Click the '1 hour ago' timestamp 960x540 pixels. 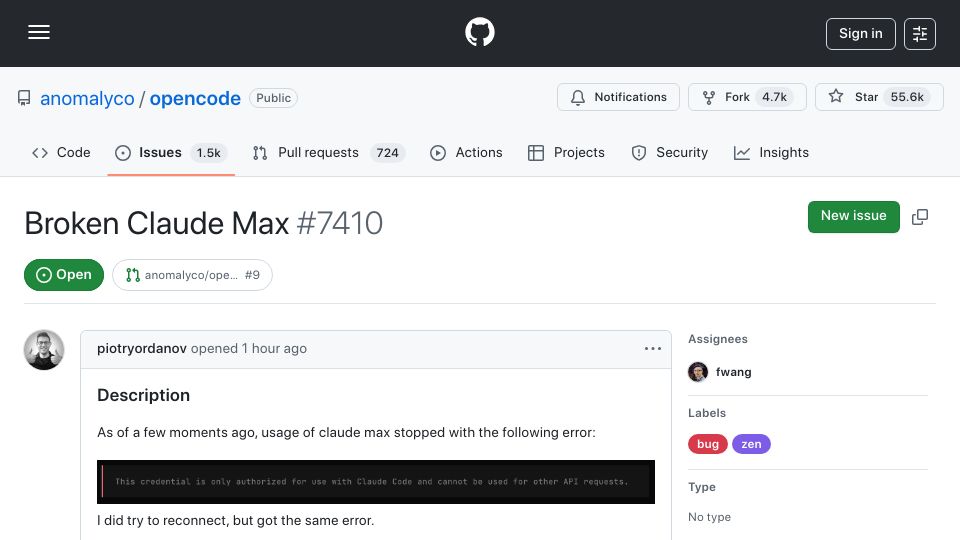(274, 348)
